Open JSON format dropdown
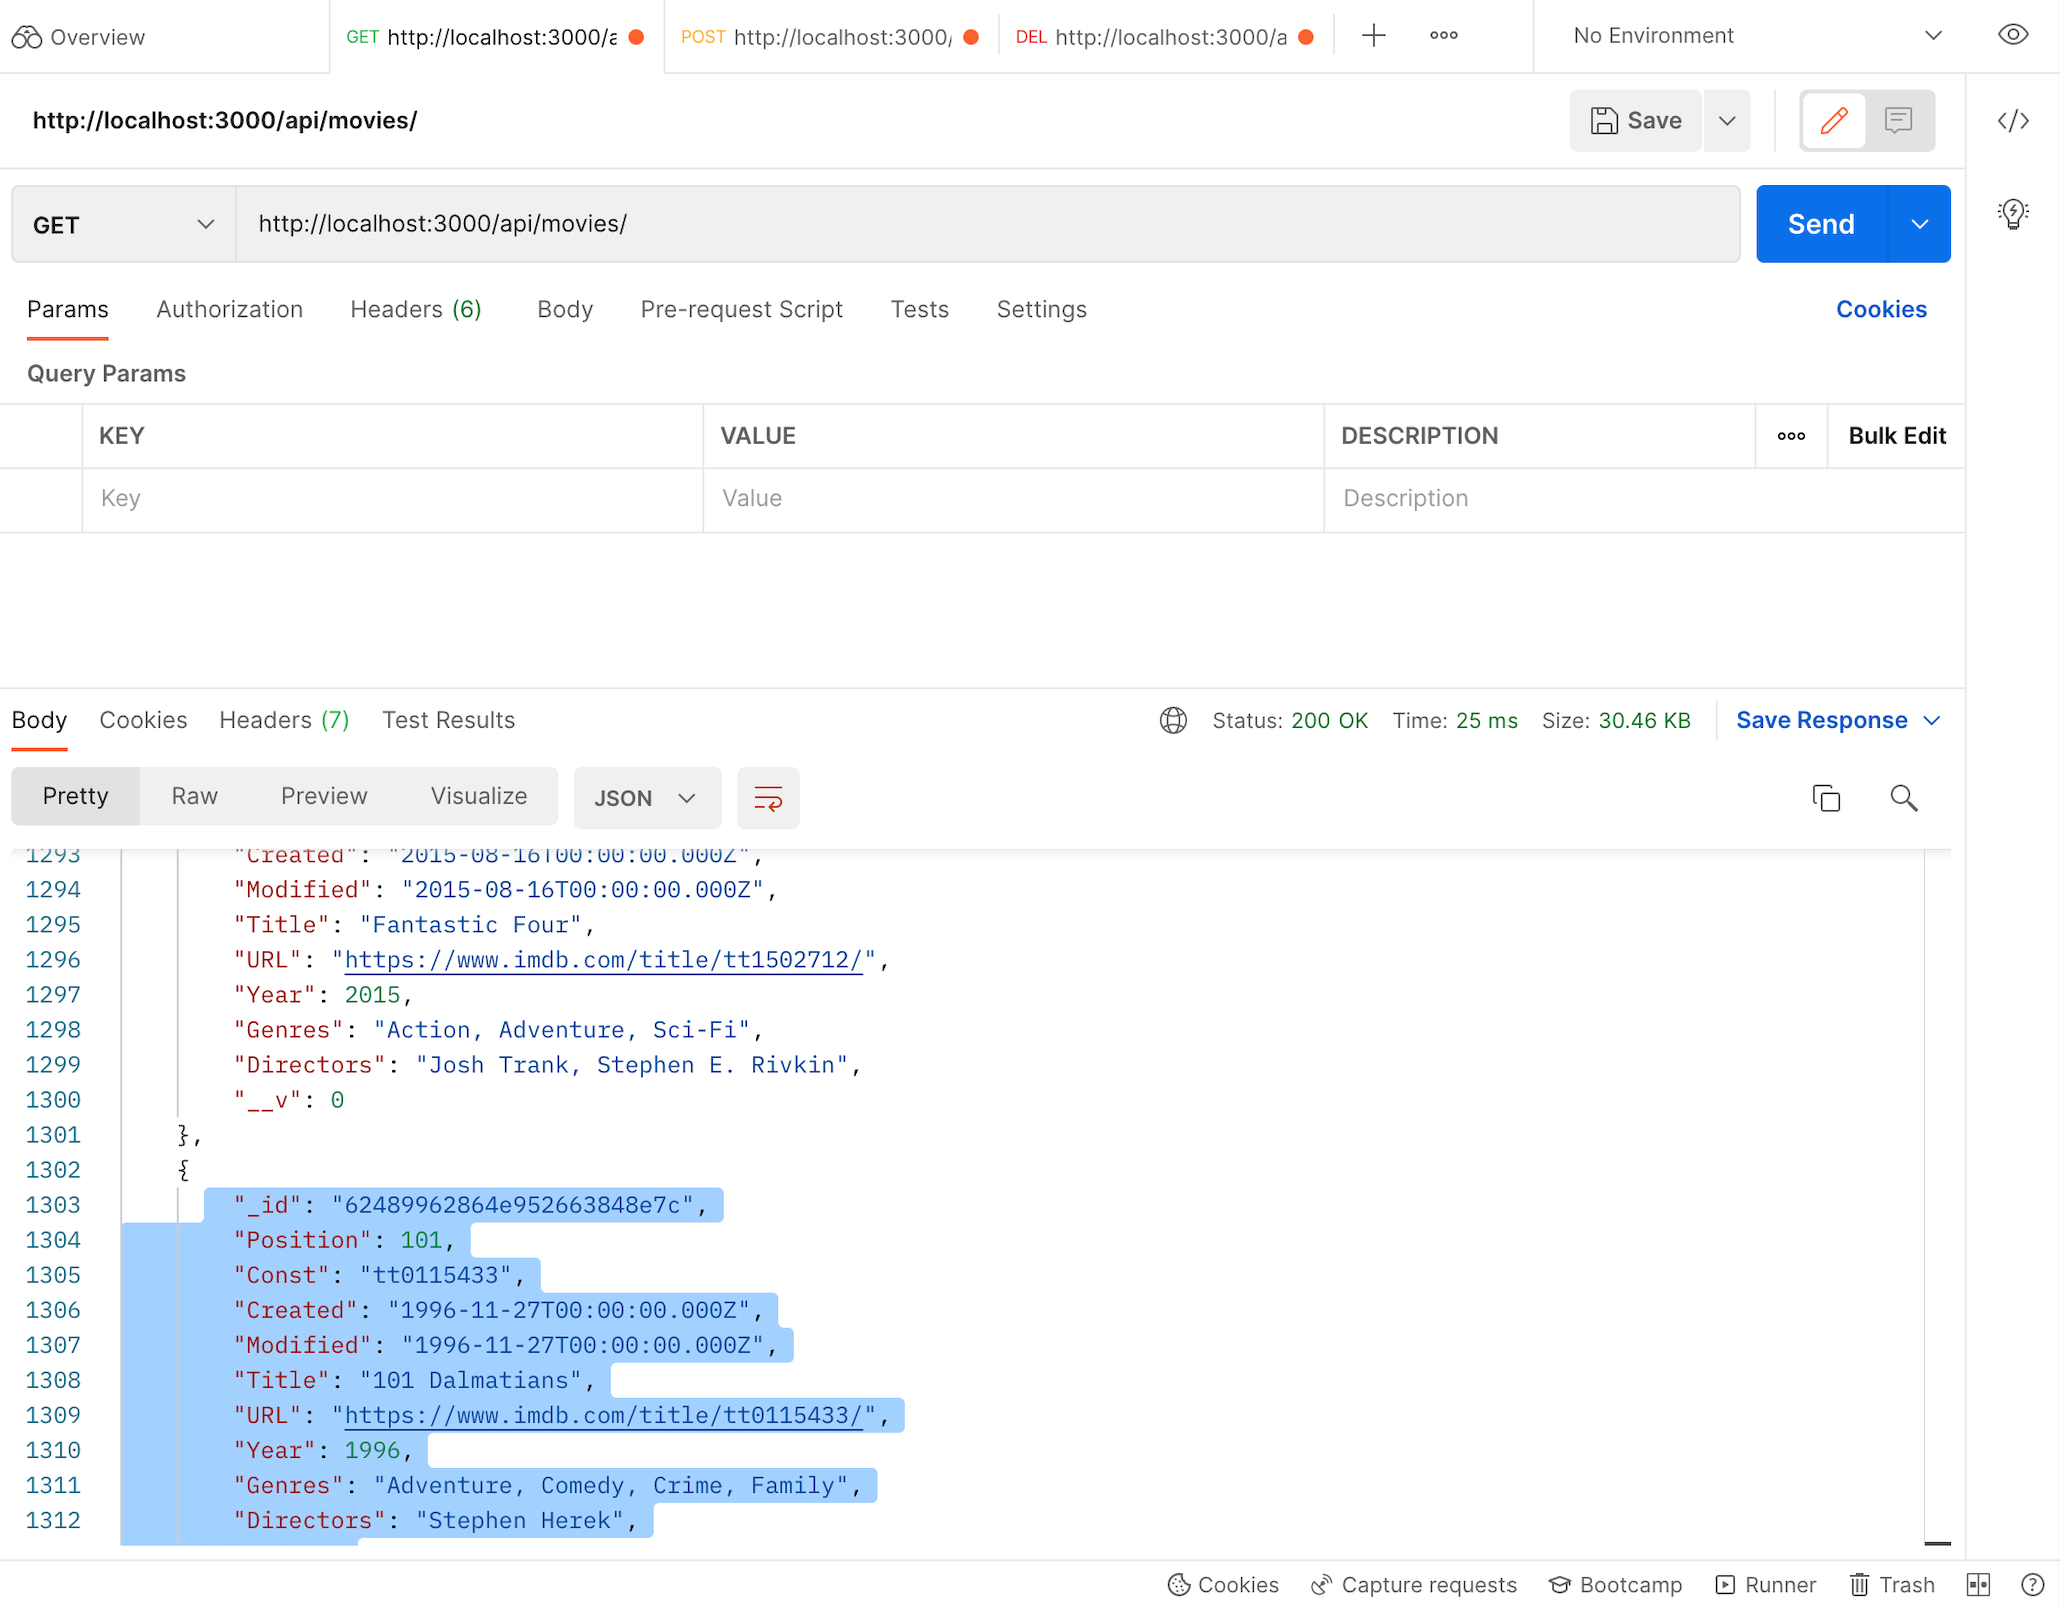Screen dimensions: 2060x1608 (646, 798)
